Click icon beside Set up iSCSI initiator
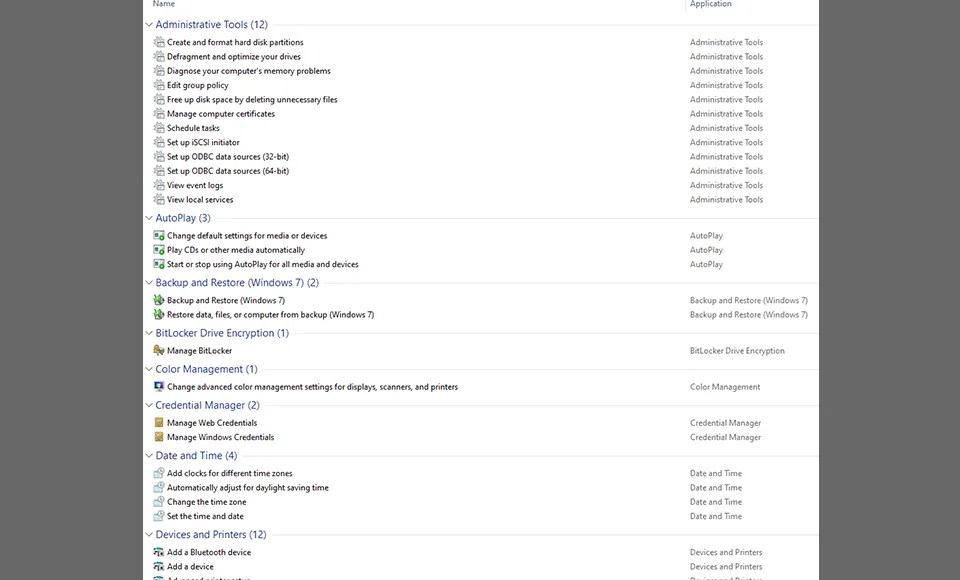Image resolution: width=960 pixels, height=580 pixels. [159, 142]
